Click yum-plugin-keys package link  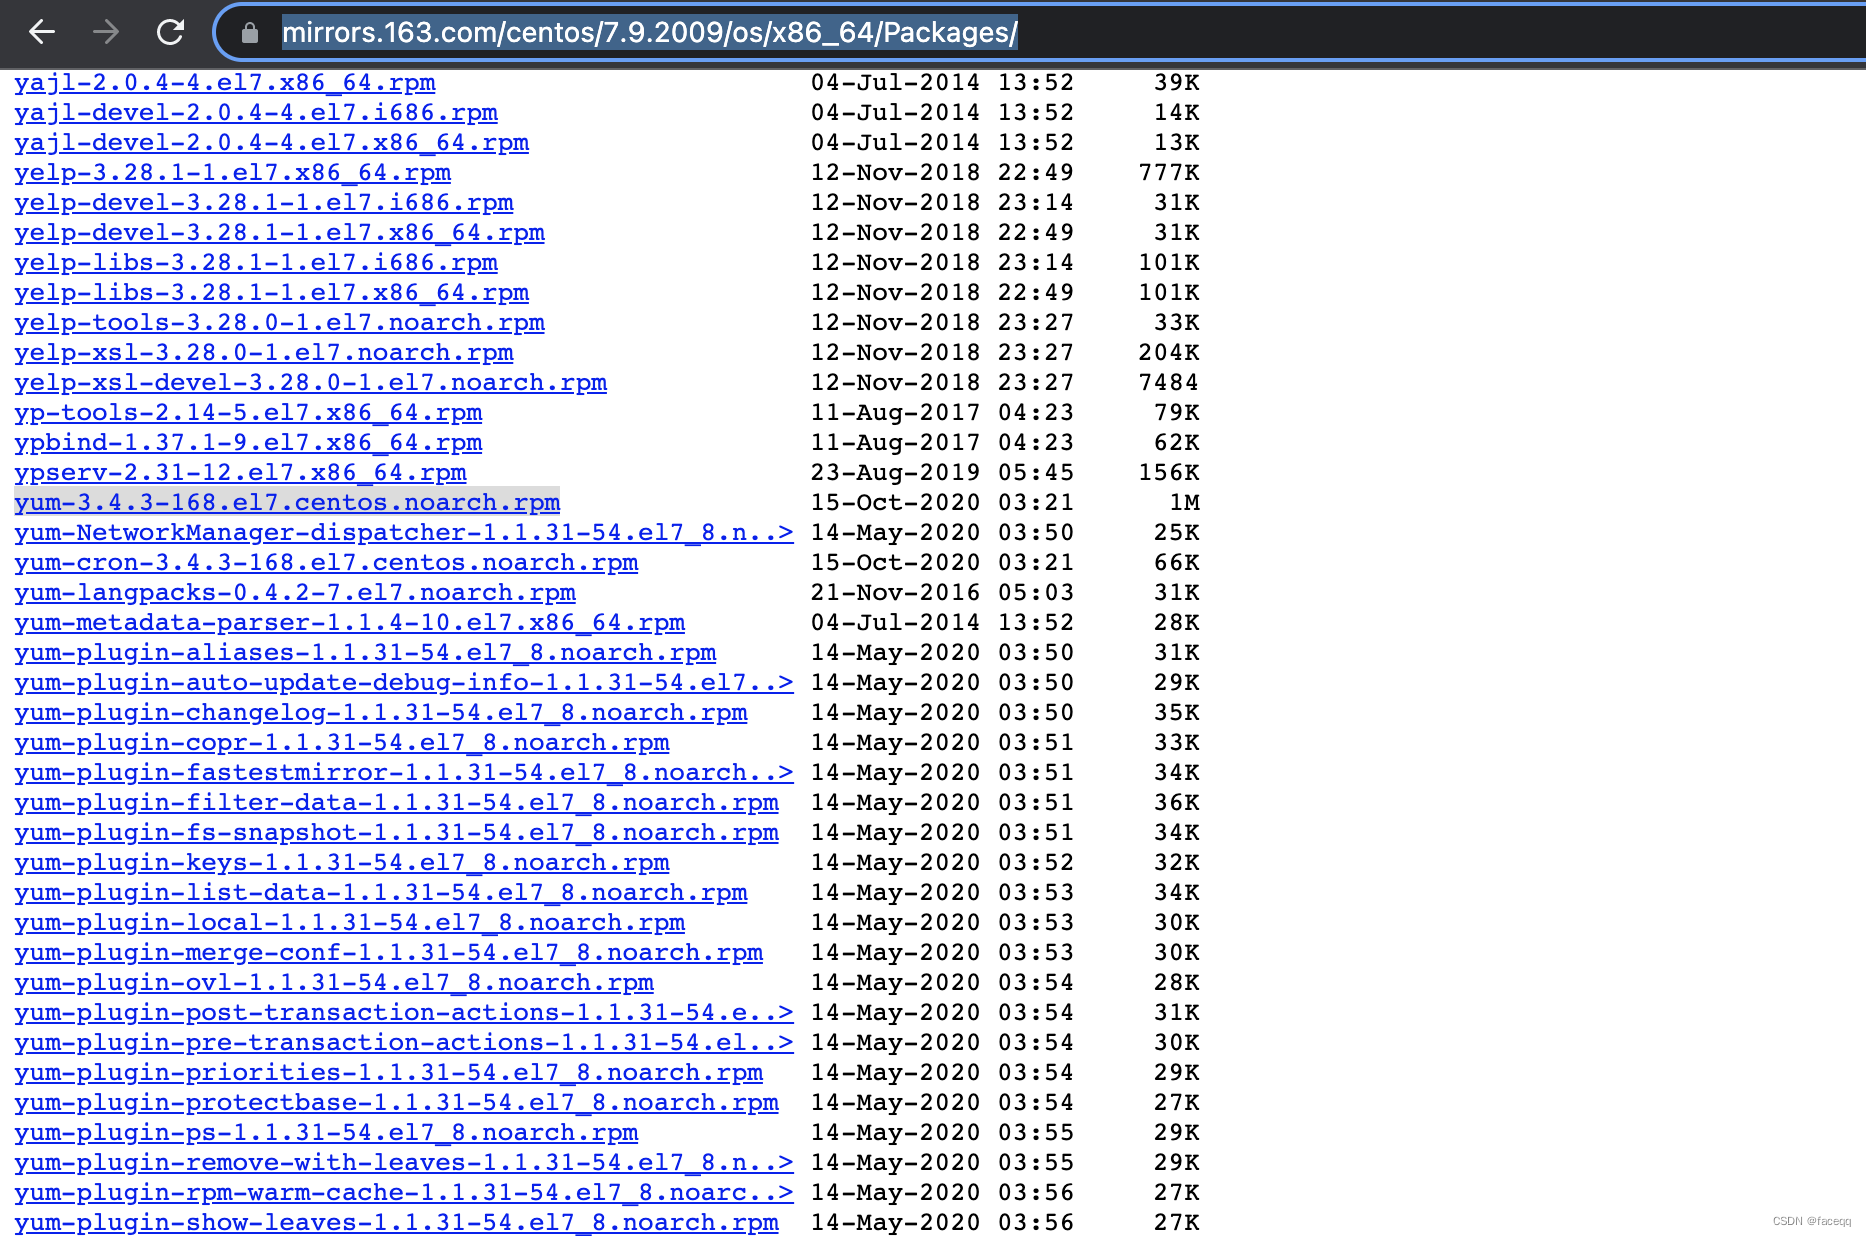point(342,863)
